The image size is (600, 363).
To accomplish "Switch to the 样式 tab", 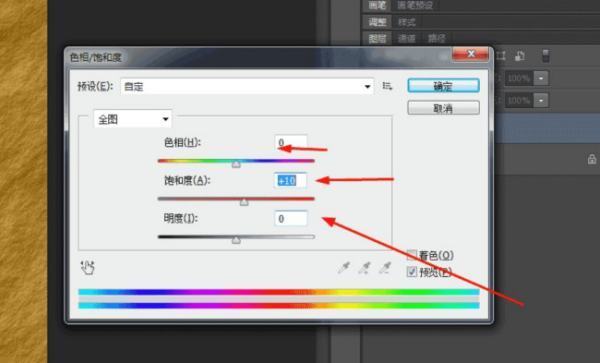I will [x=406, y=22].
